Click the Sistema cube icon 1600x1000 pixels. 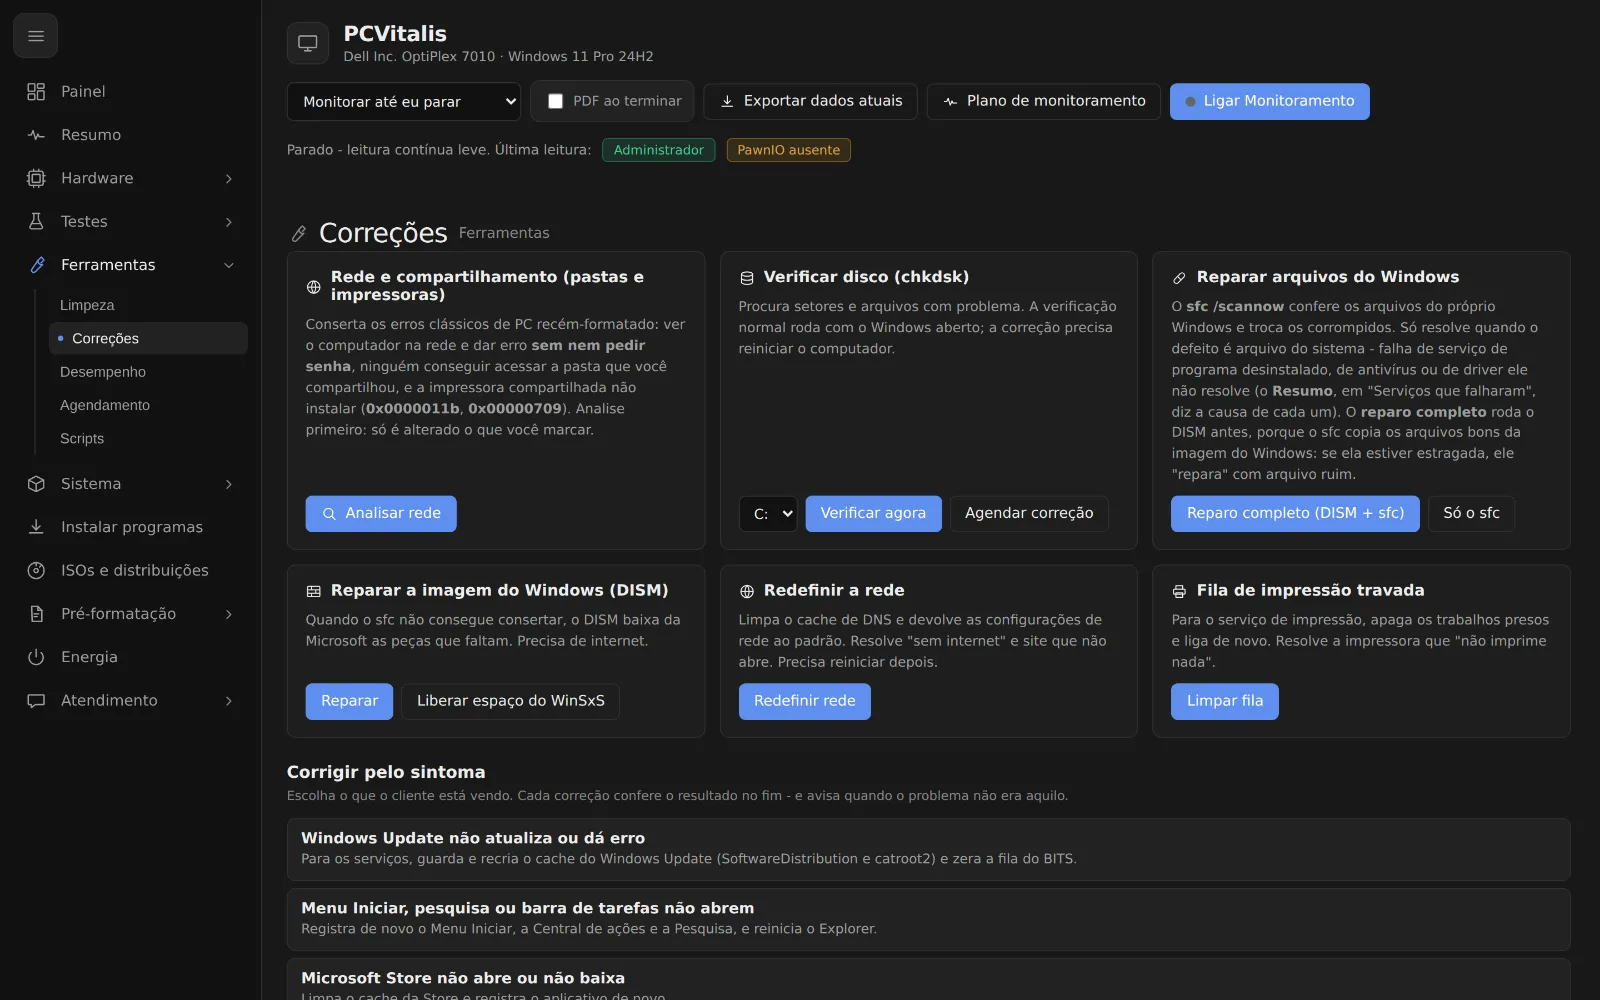[36, 484]
